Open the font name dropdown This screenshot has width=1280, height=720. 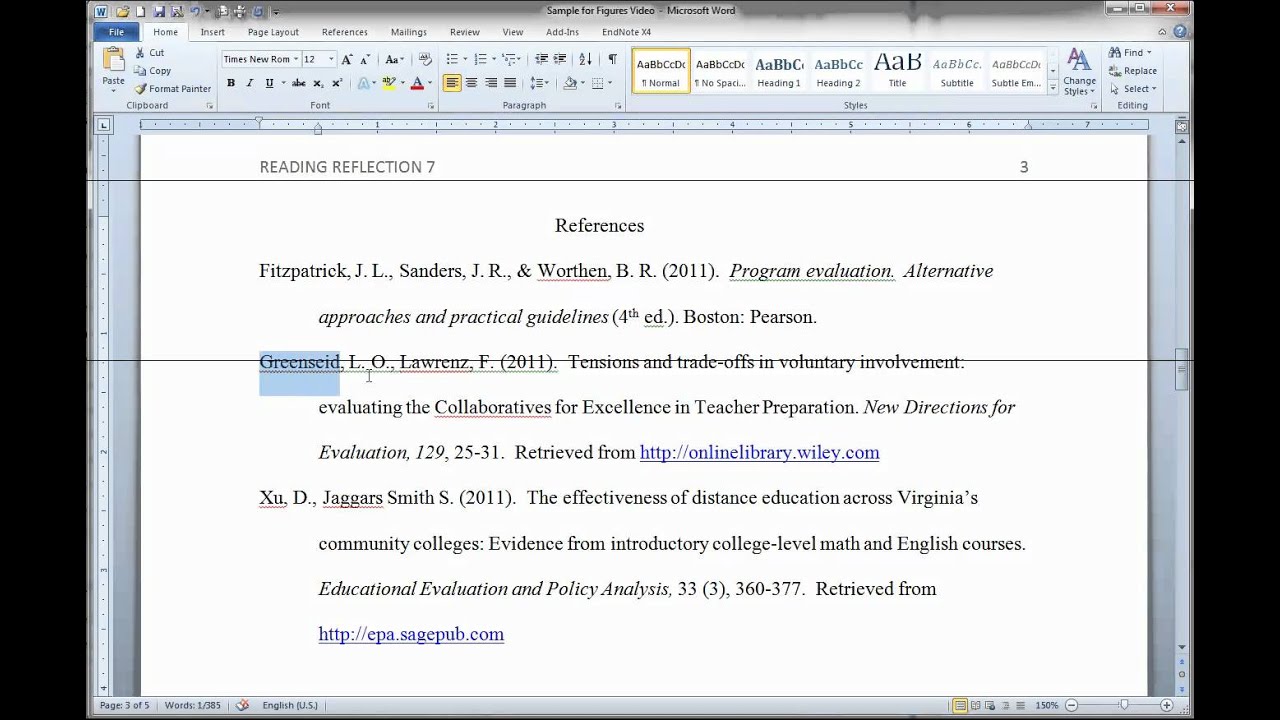coord(296,59)
